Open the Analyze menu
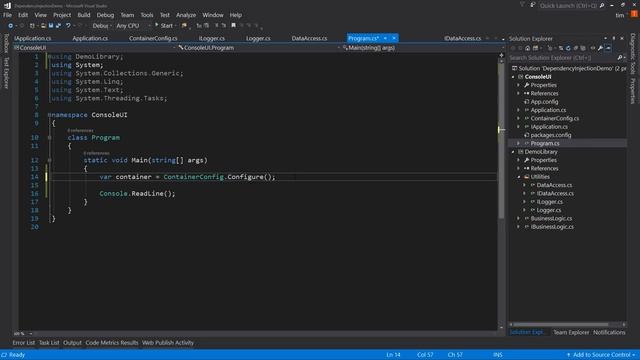This screenshot has width=640, height=360. tap(186, 15)
